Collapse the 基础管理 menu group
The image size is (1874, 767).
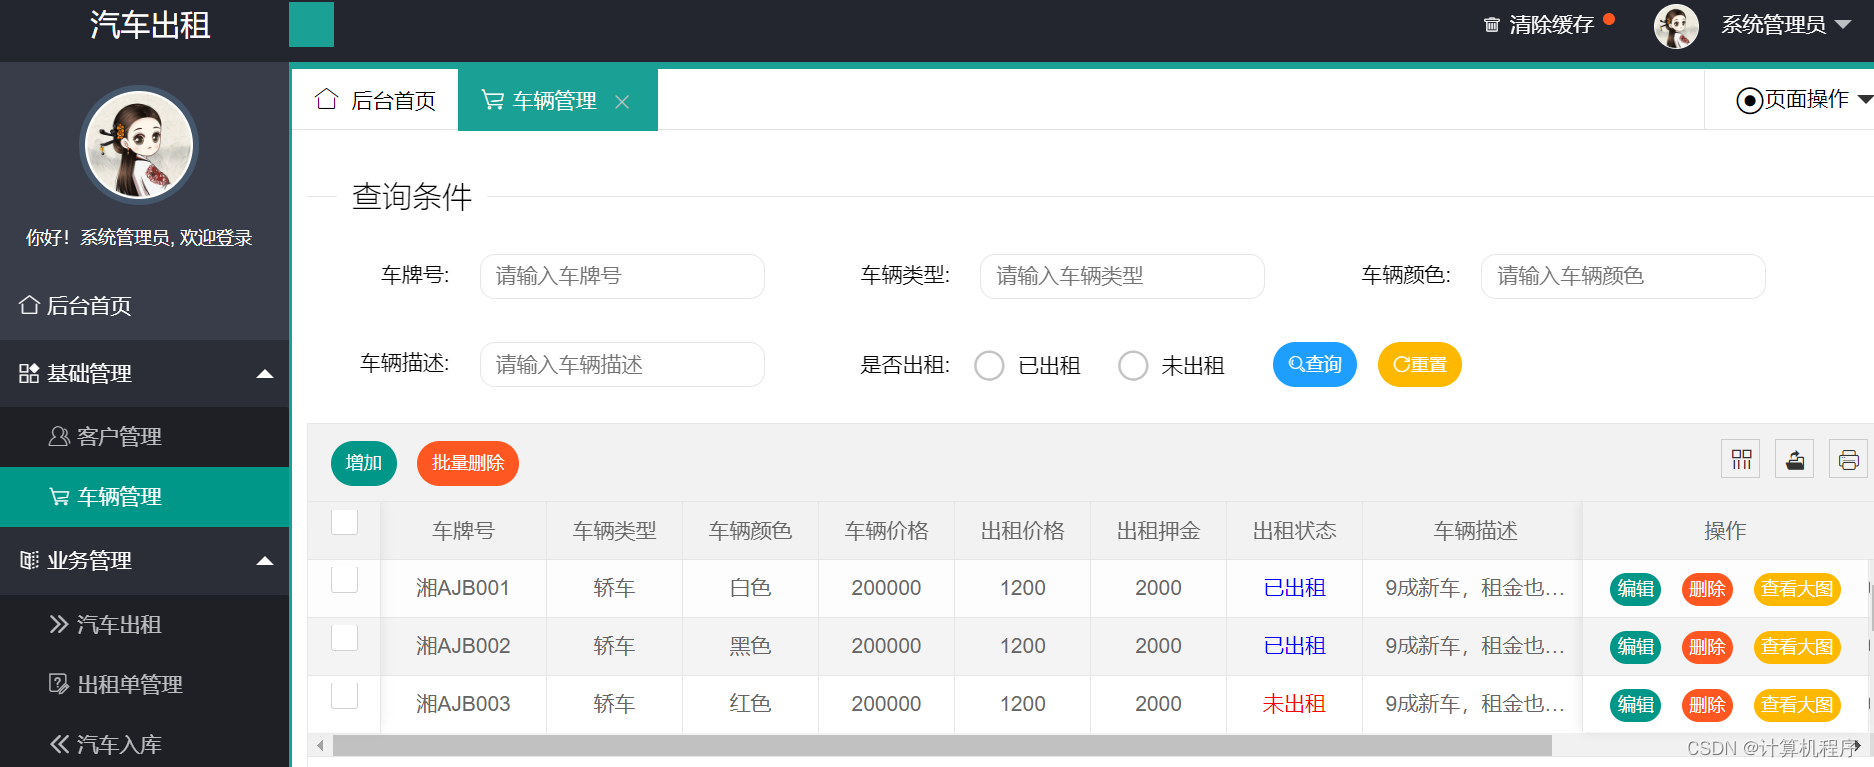click(x=144, y=373)
